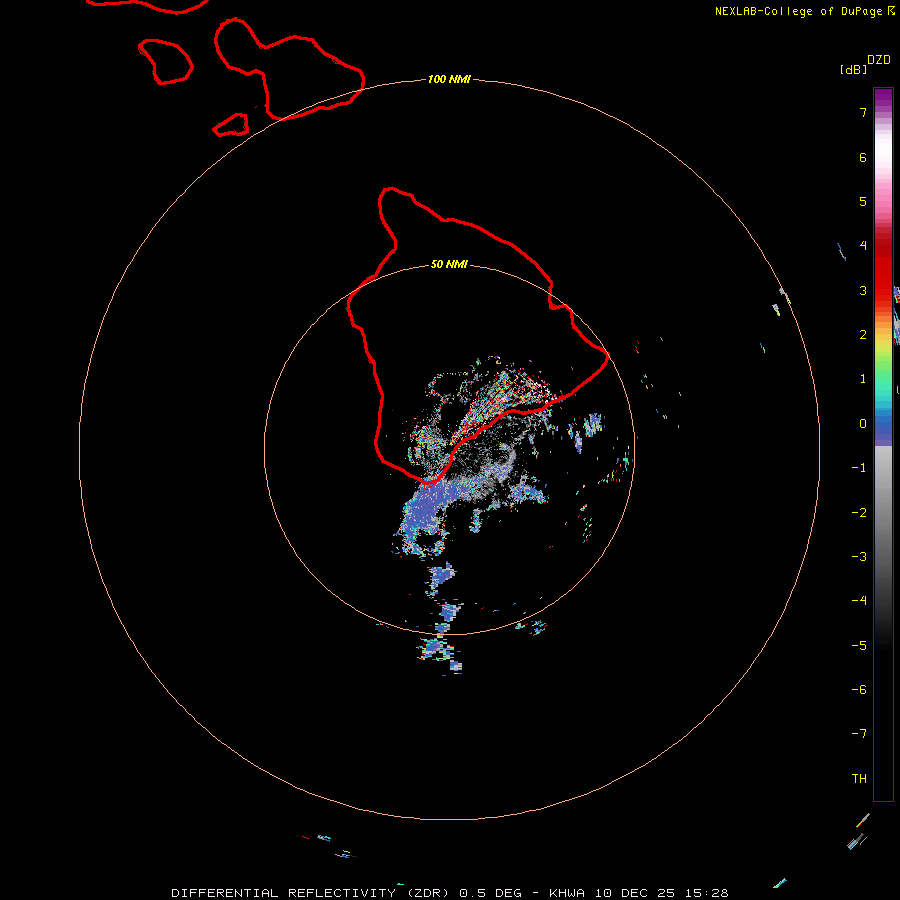
Task: Click the 4 value on the scale
Action: click(x=863, y=246)
